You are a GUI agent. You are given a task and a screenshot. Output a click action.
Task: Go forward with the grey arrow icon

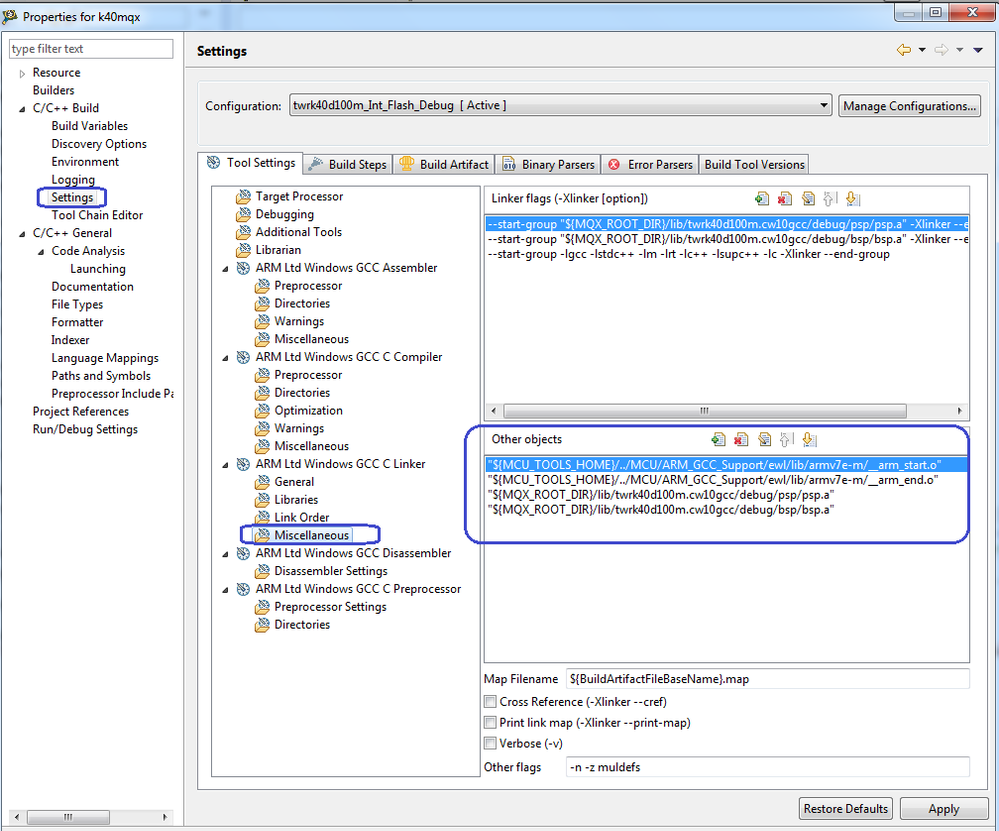941,50
